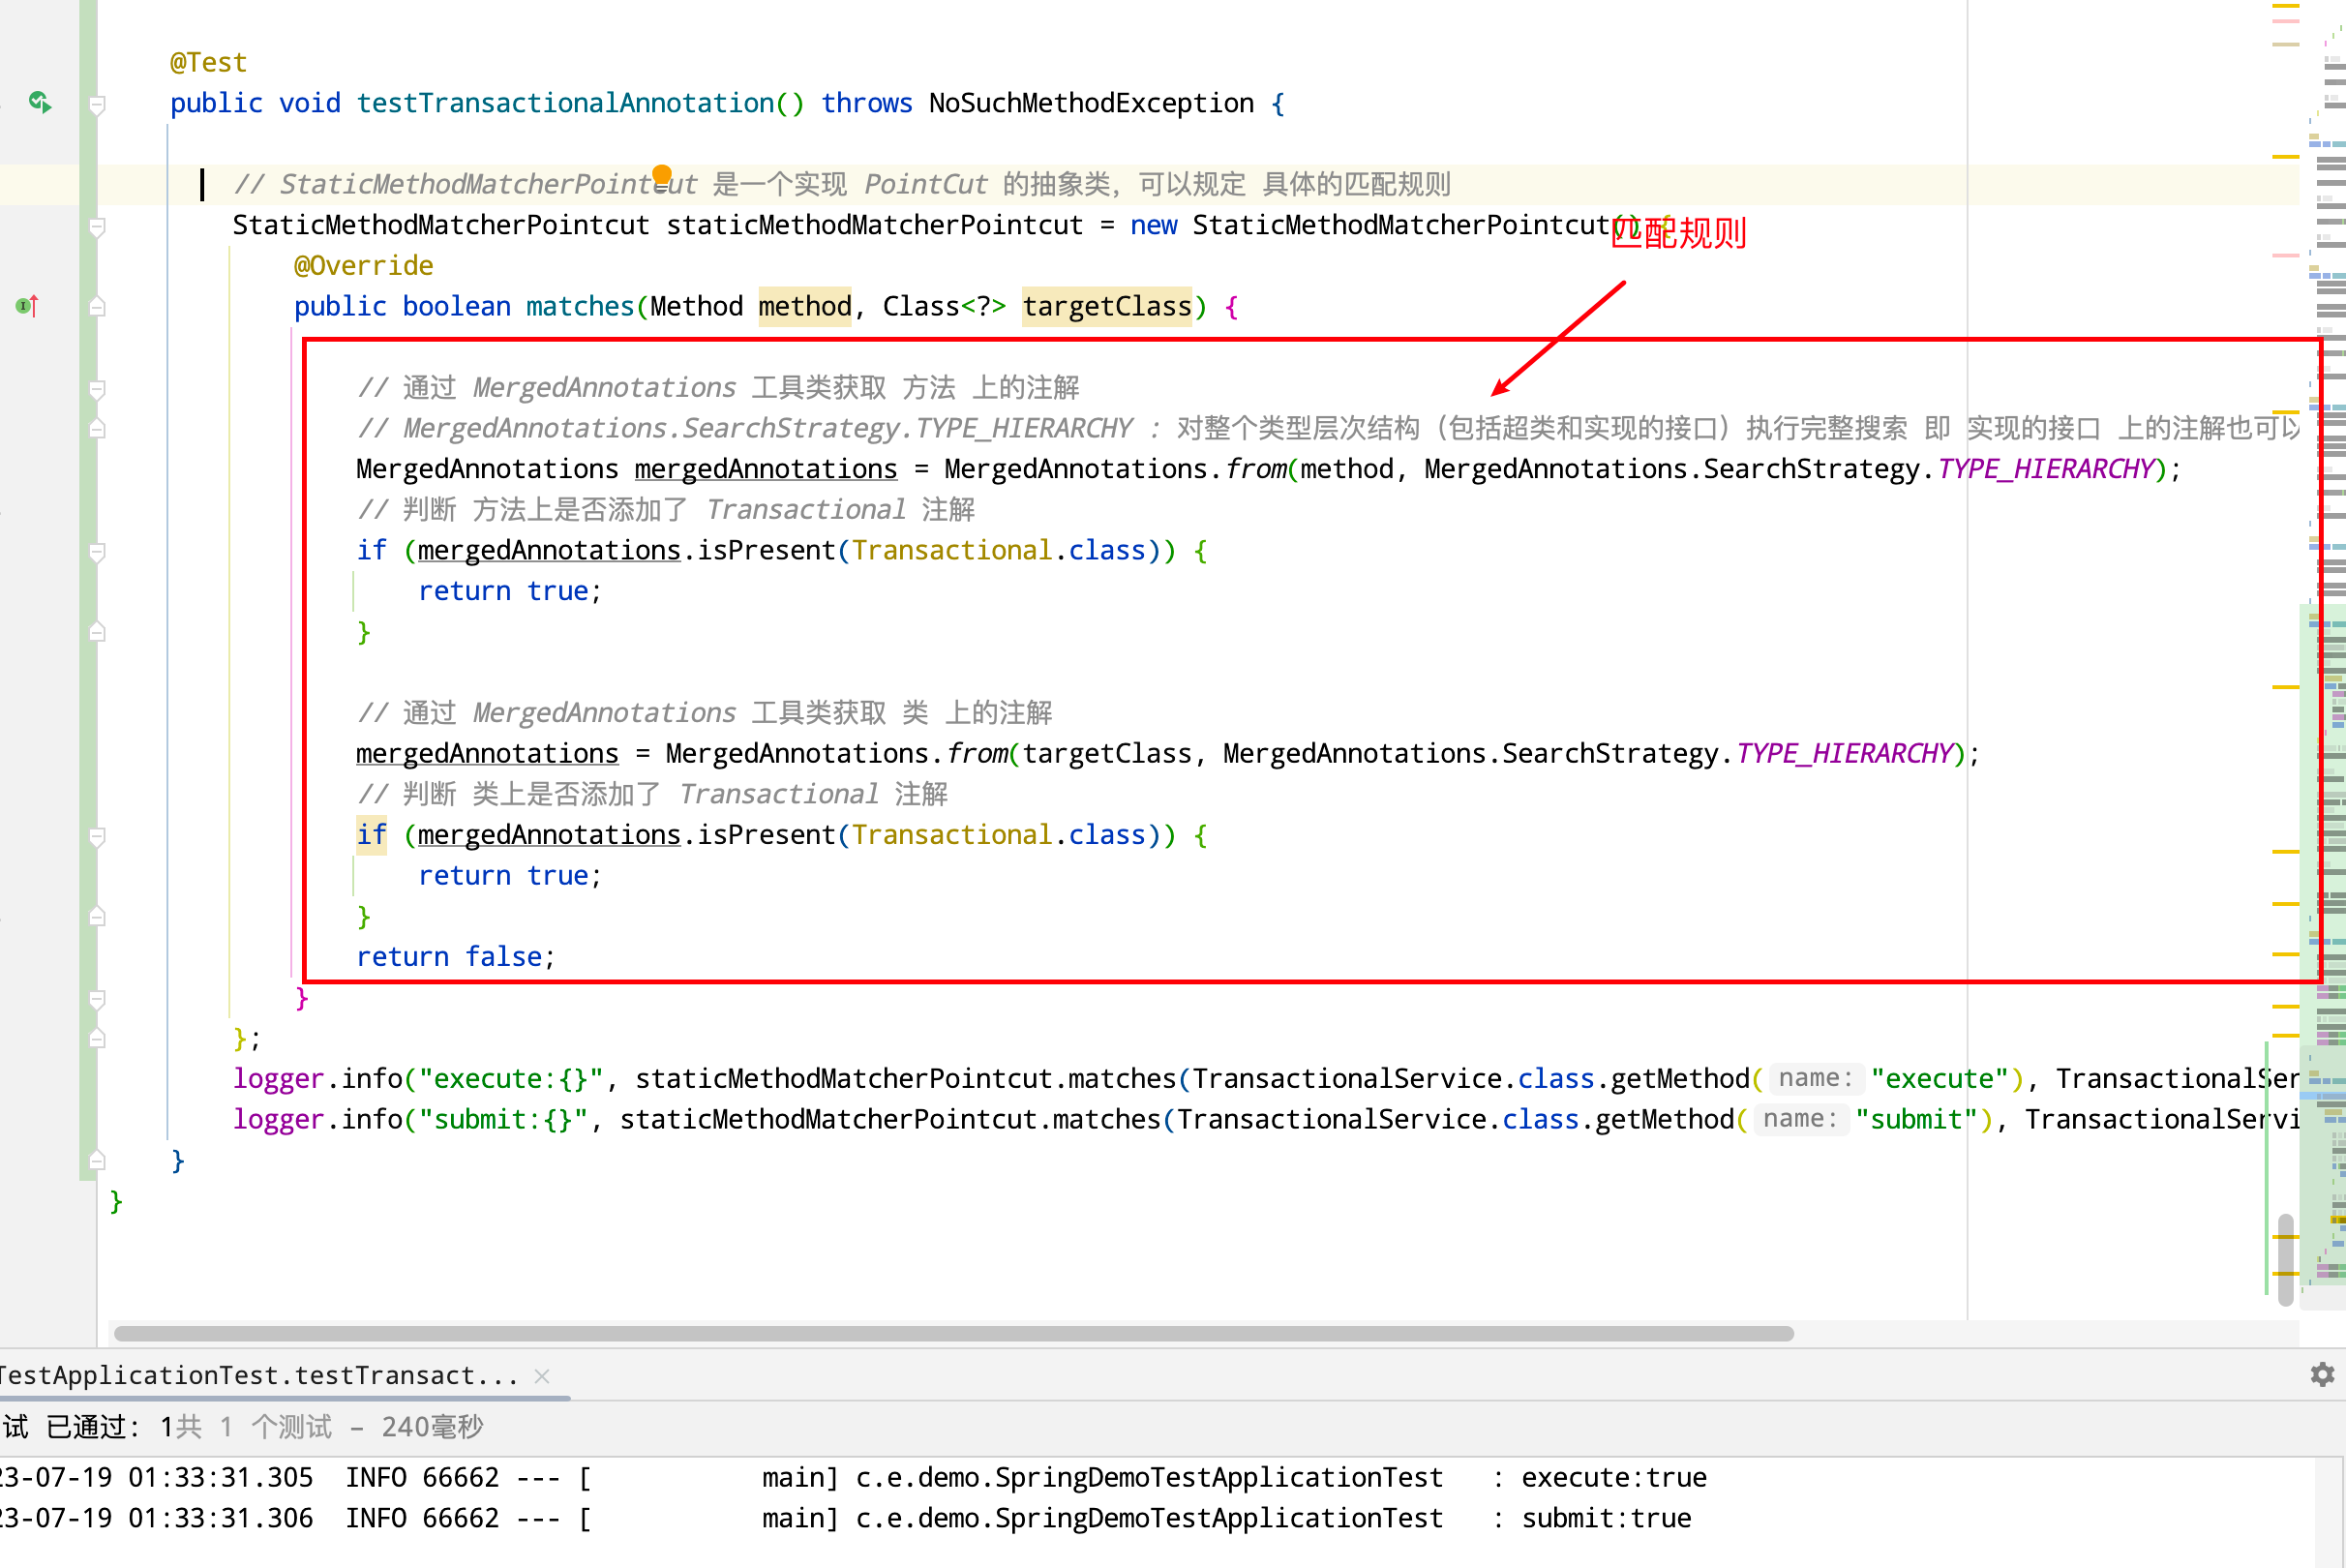Fold the first if isPresent block
The image size is (2346, 1568).
97,552
